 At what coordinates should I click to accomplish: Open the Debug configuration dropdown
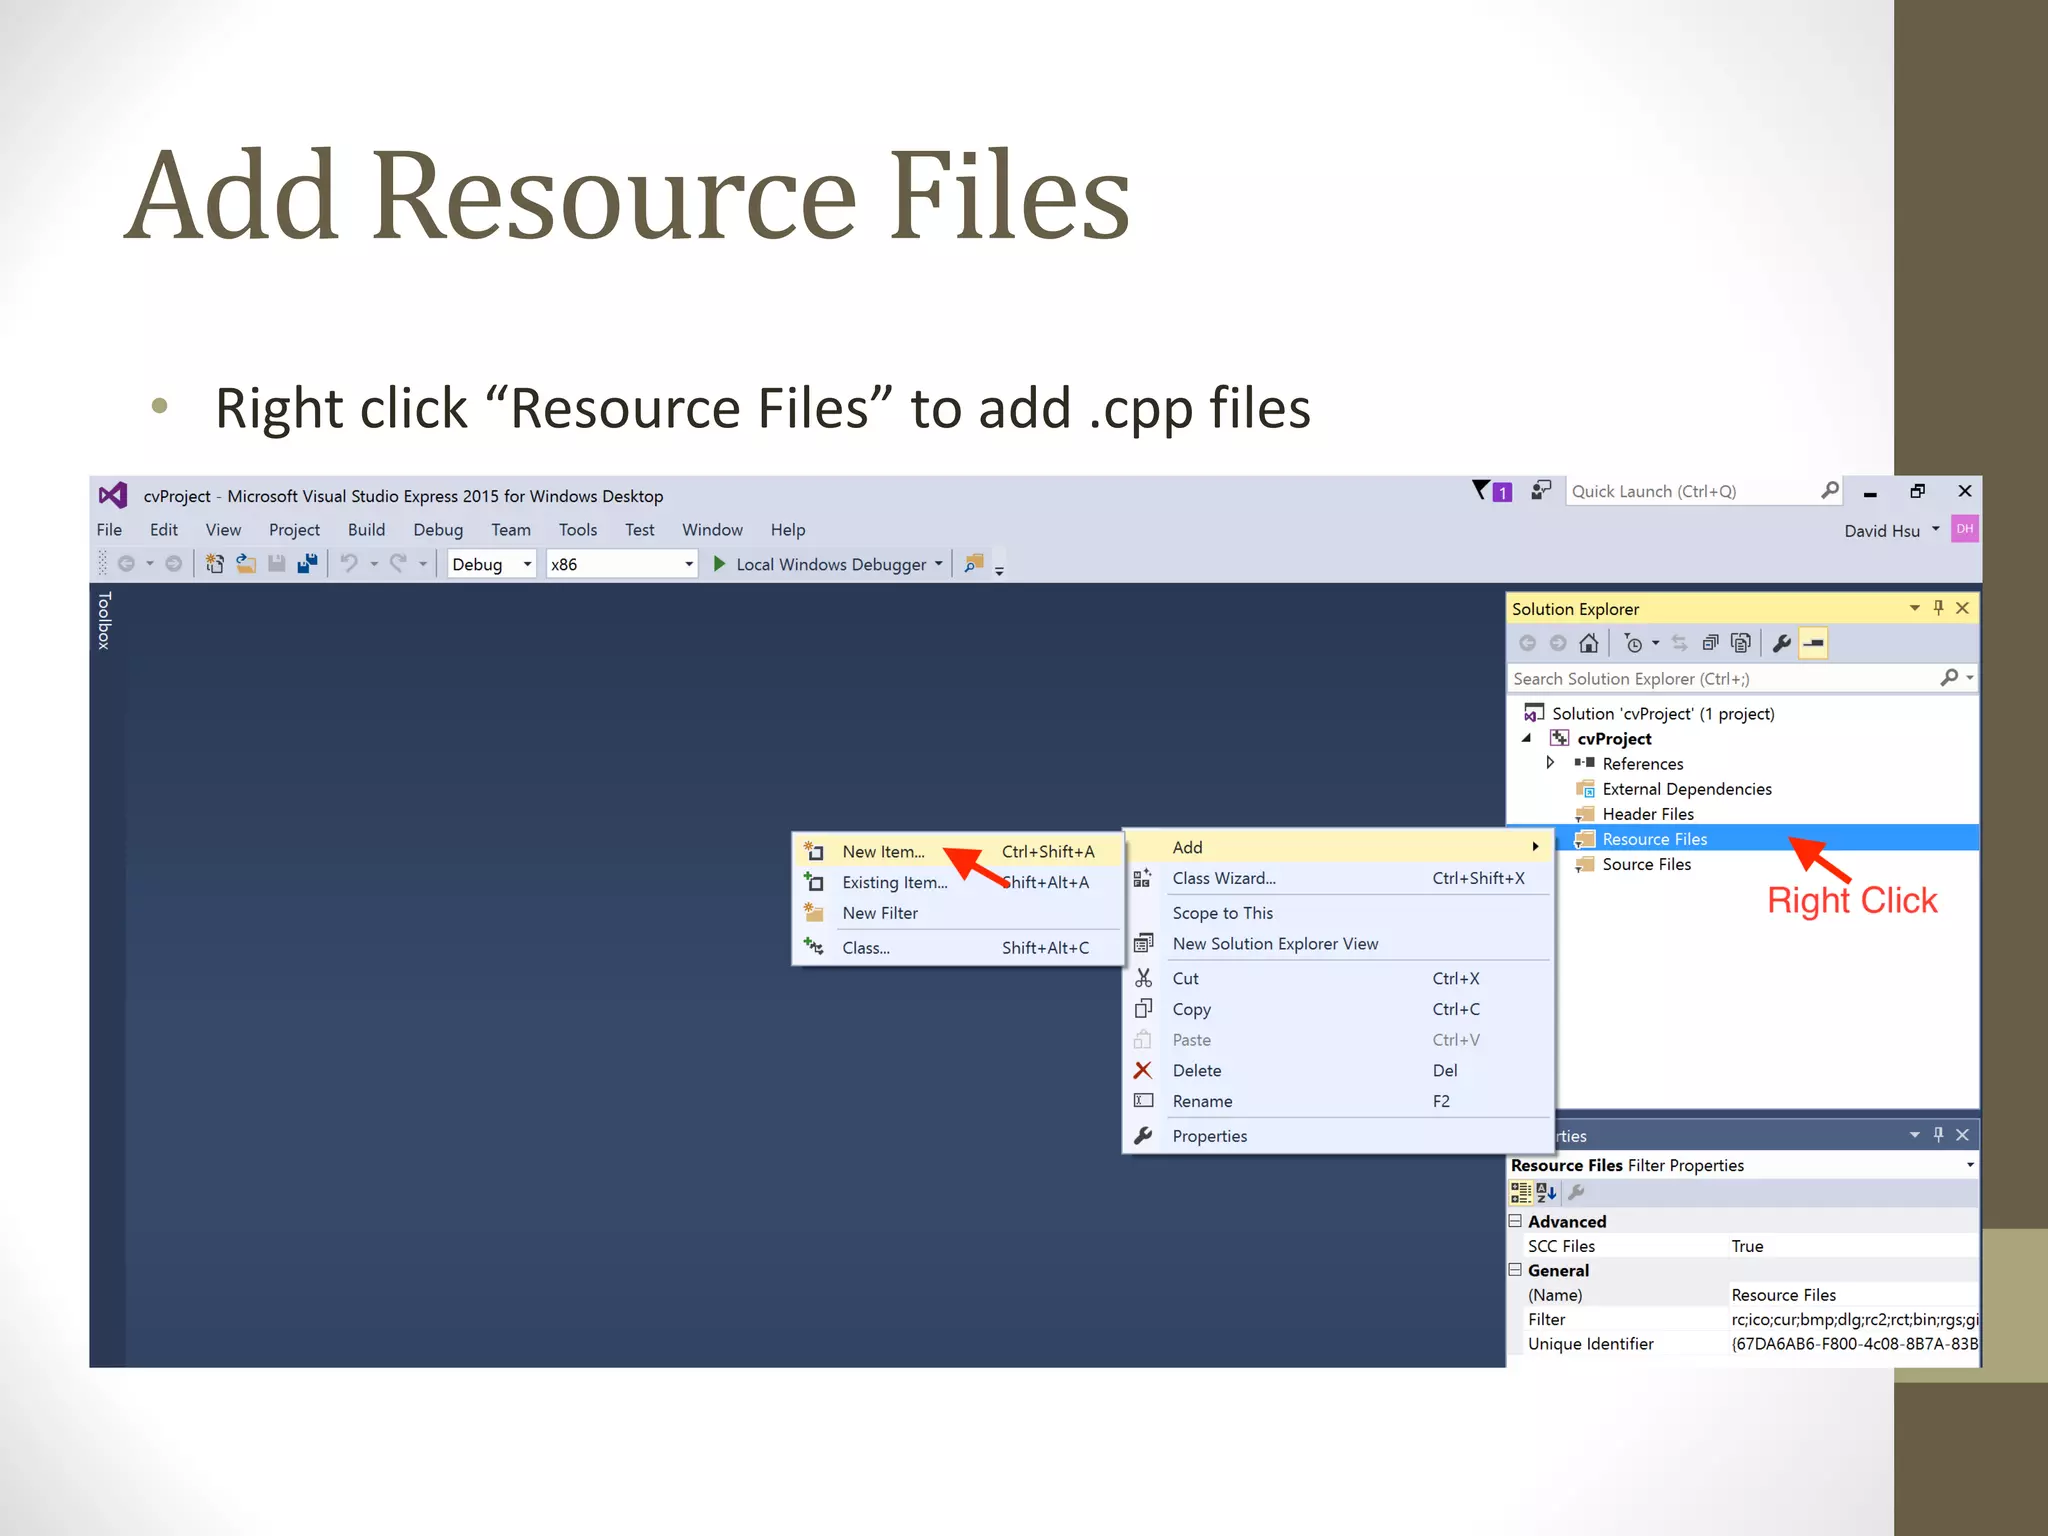point(491,564)
